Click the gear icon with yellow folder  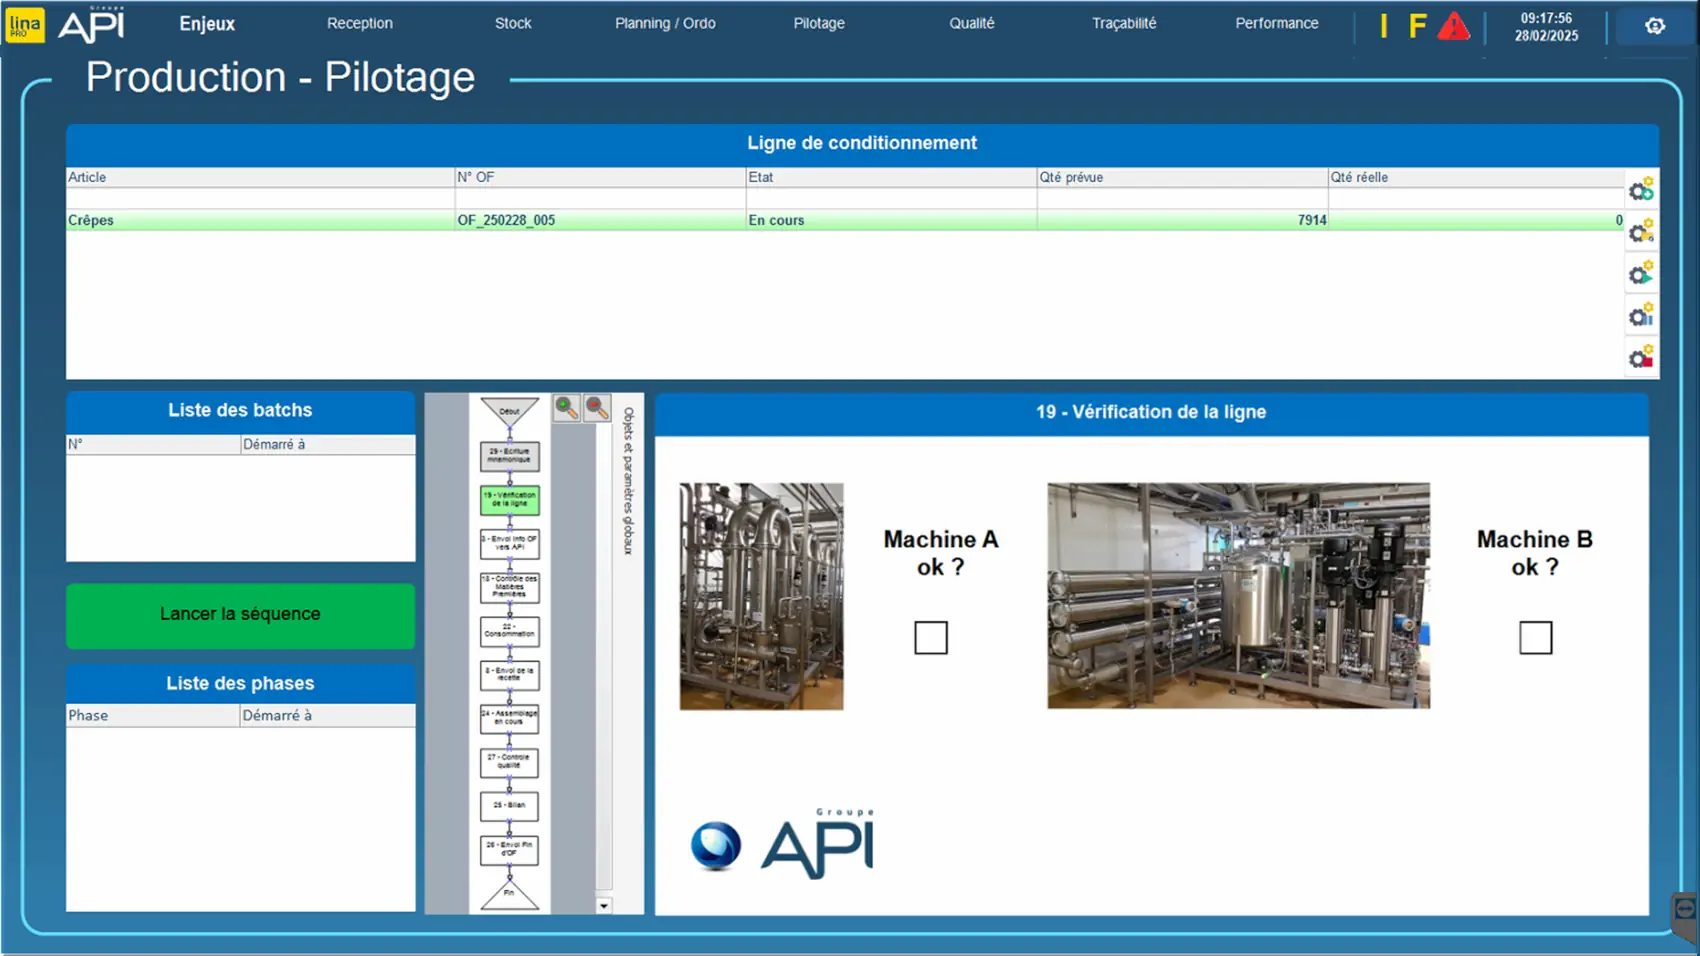click(1640, 232)
